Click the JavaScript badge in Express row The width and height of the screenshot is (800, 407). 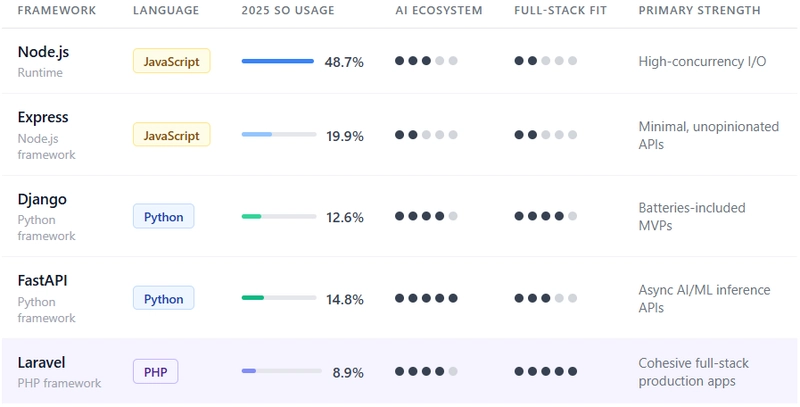[172, 135]
